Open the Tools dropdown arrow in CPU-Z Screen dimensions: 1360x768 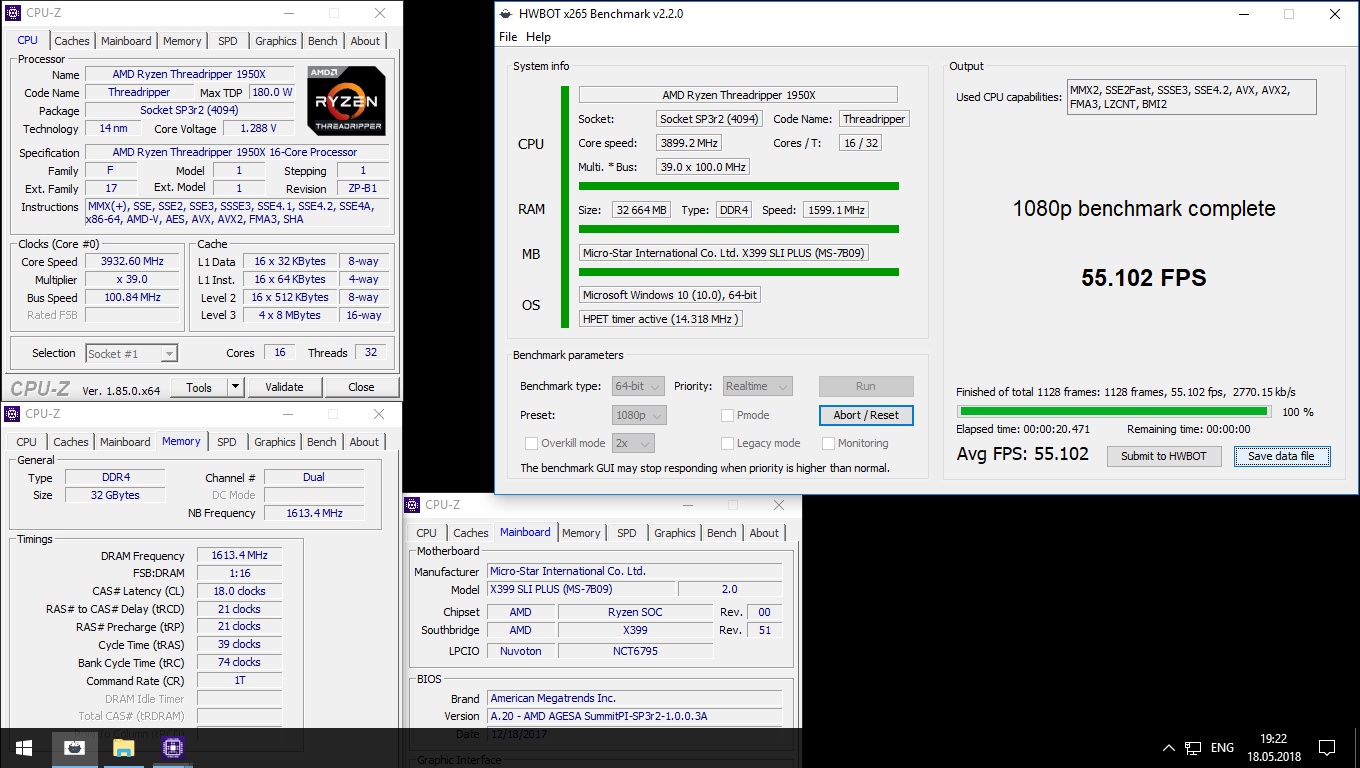(235, 387)
